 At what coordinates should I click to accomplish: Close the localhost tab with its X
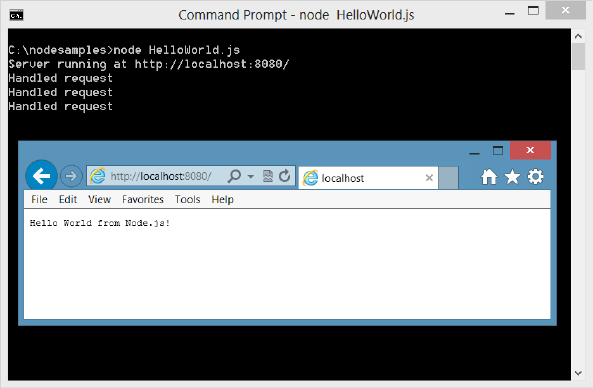pos(429,178)
